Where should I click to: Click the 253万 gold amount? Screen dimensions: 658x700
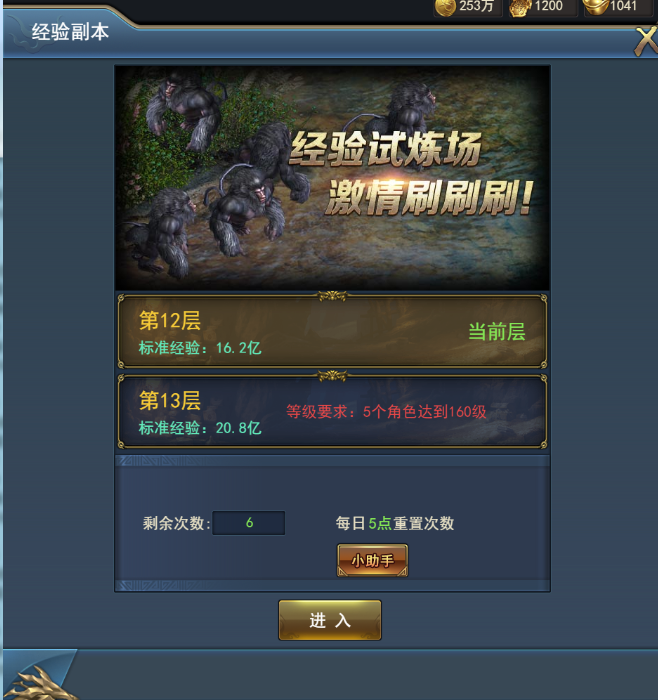476,6
